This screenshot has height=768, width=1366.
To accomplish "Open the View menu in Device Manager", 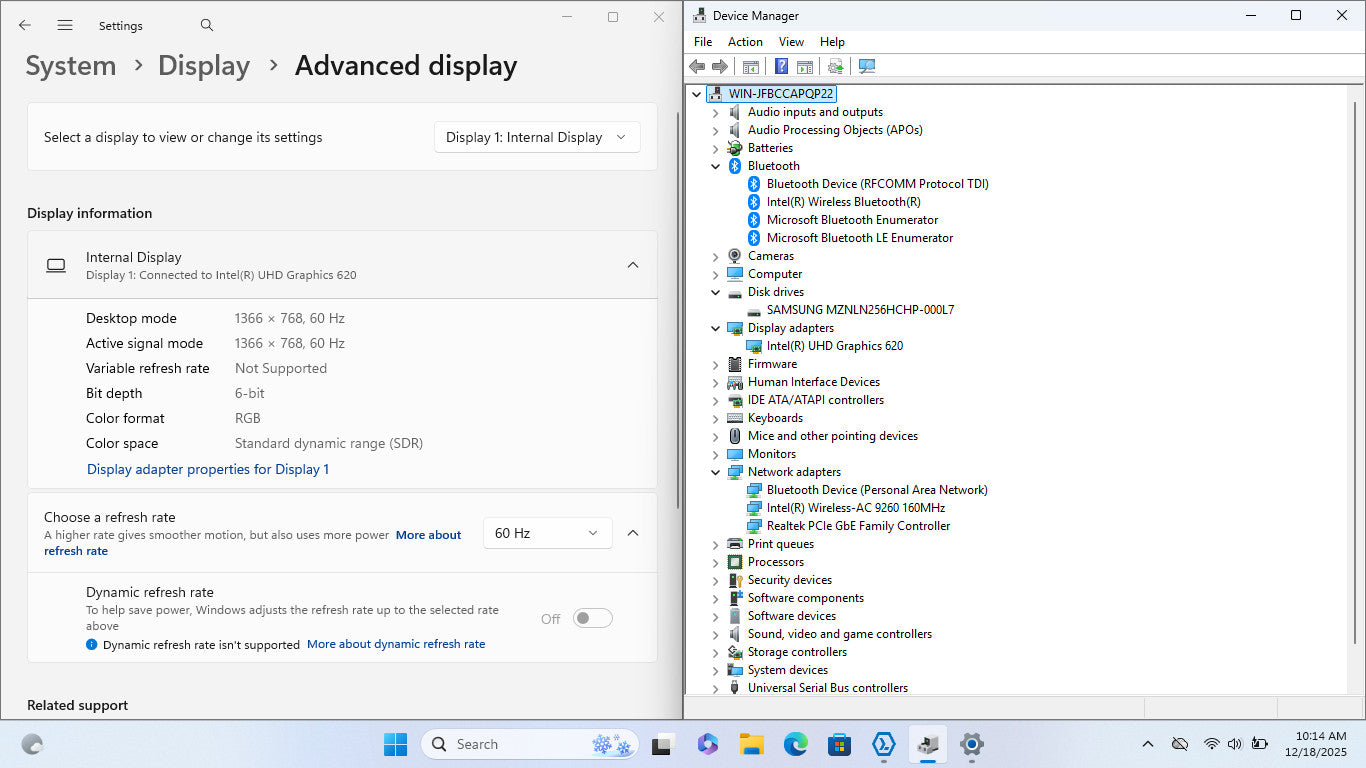I will coord(791,42).
